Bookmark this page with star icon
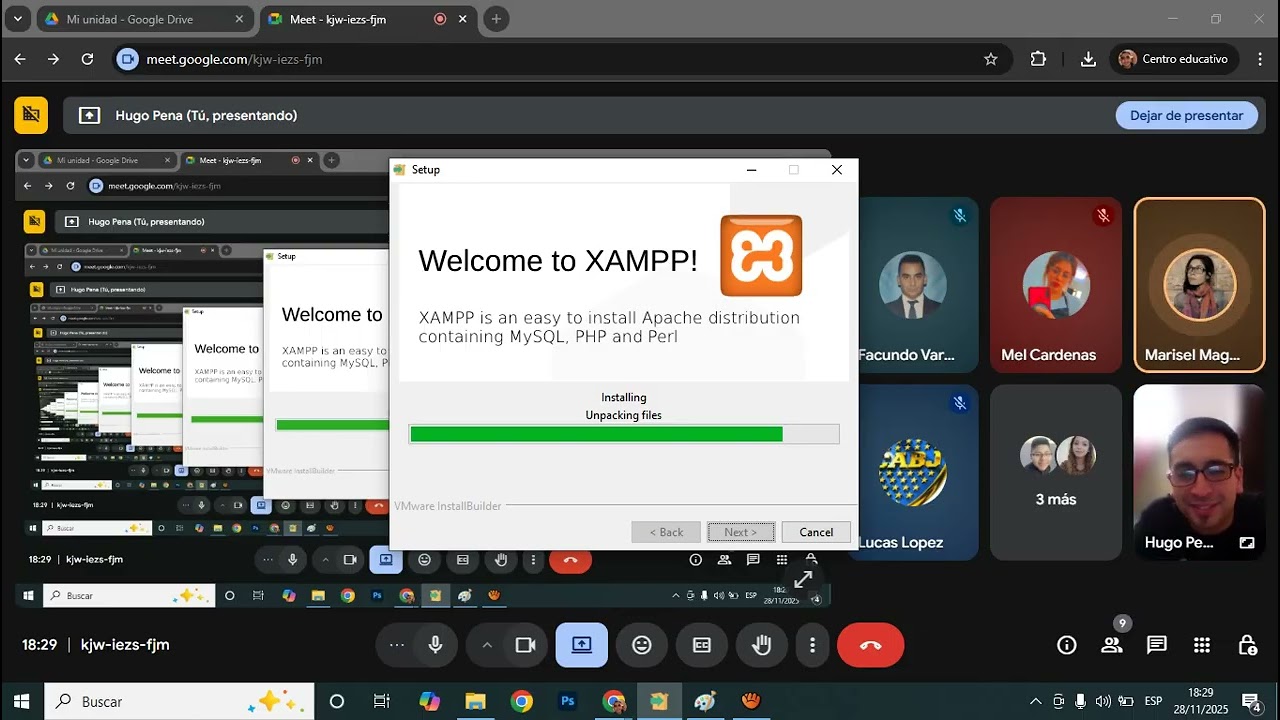 pyautogui.click(x=991, y=59)
